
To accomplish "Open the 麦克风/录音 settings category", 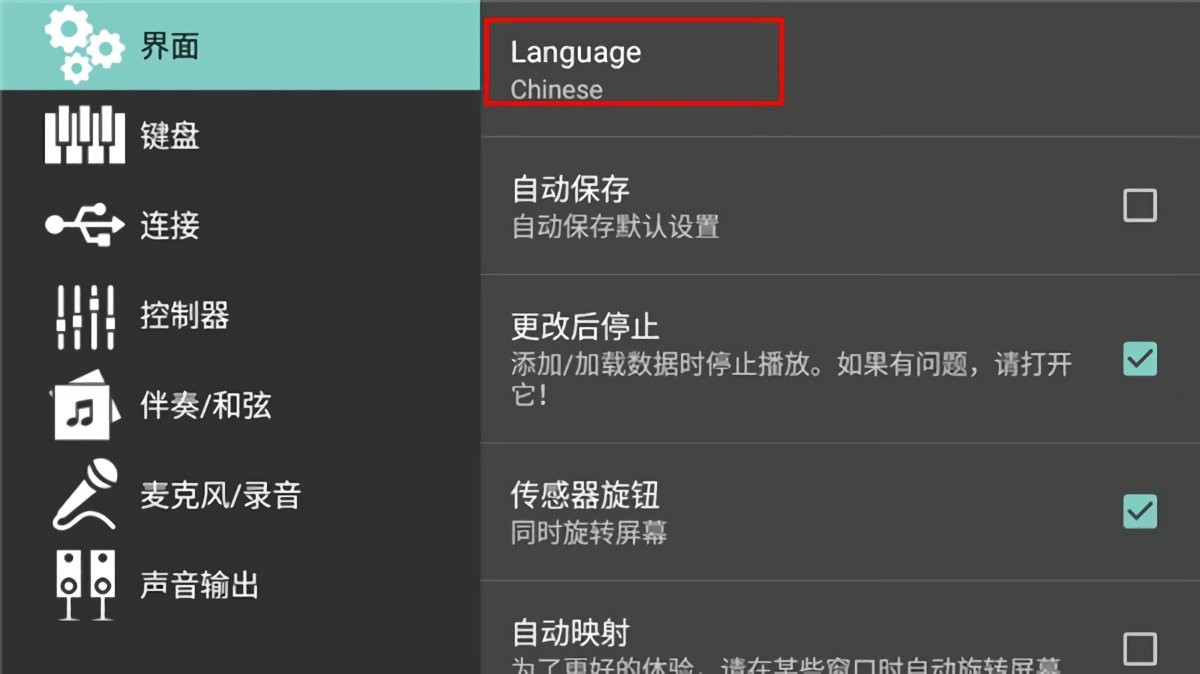I will click(240, 495).
